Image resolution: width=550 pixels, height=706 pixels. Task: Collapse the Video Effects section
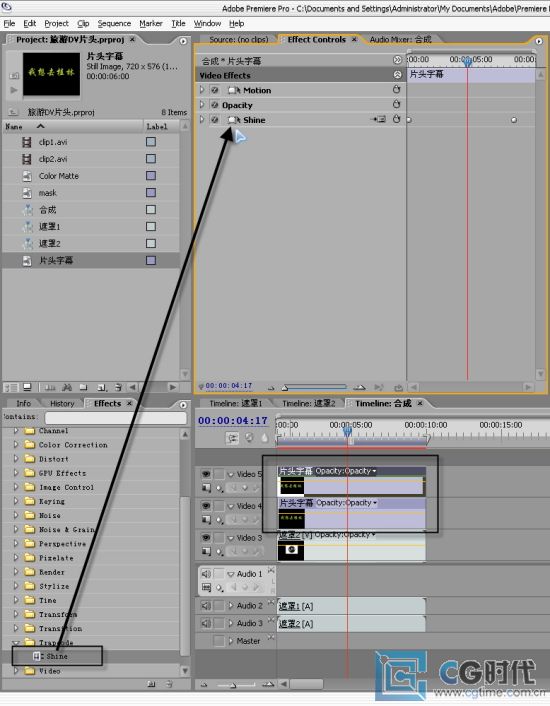point(397,75)
